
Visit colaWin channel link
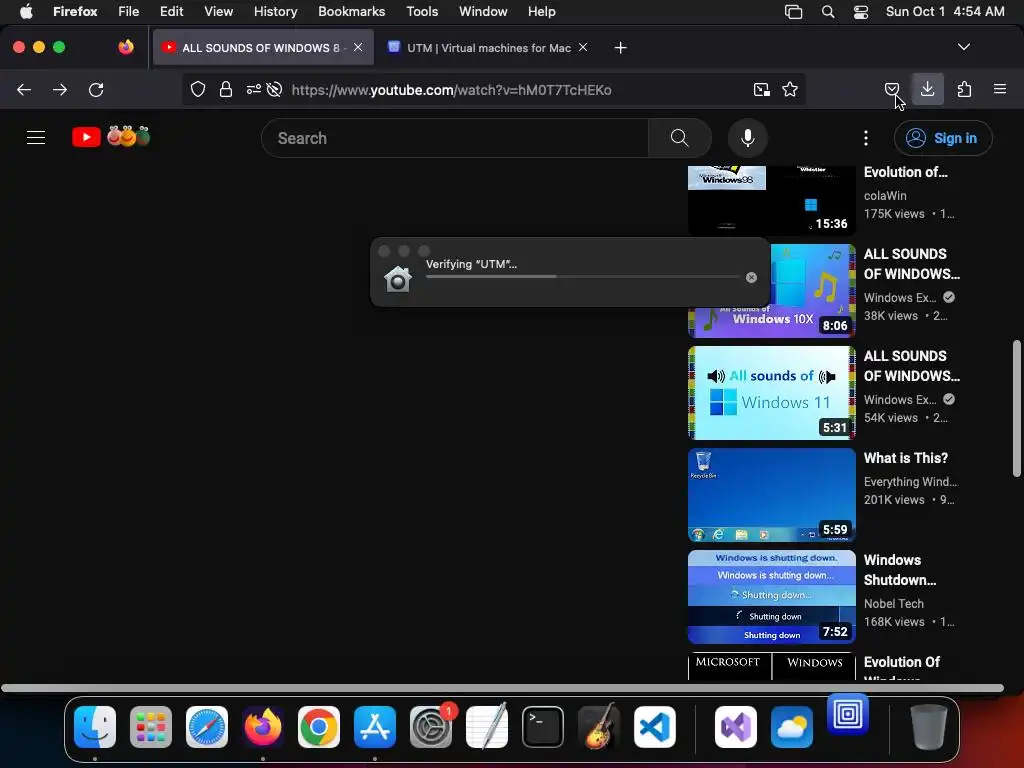[x=885, y=196]
